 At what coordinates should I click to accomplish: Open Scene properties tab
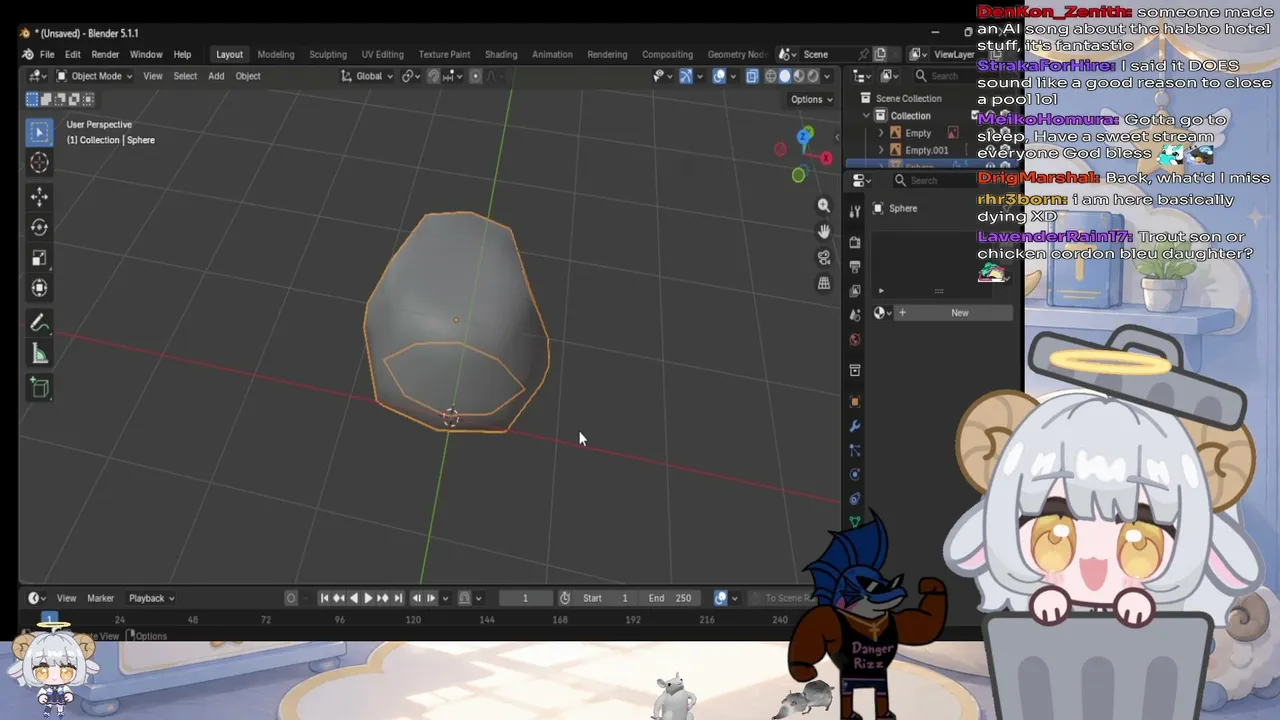coord(855,315)
